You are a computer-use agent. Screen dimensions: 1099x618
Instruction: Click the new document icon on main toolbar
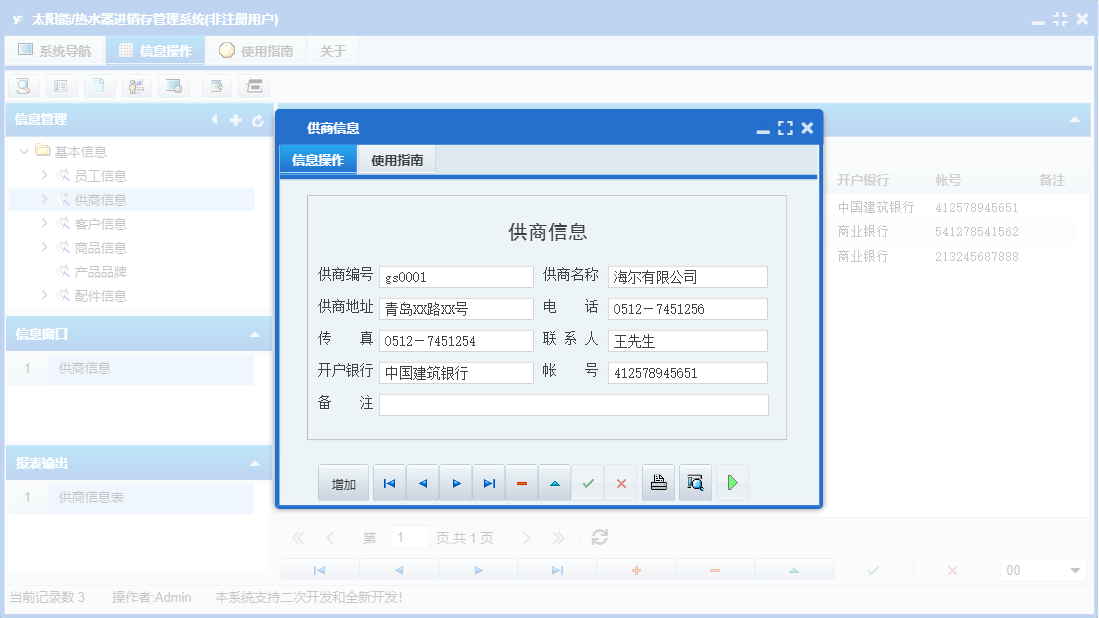(98, 86)
